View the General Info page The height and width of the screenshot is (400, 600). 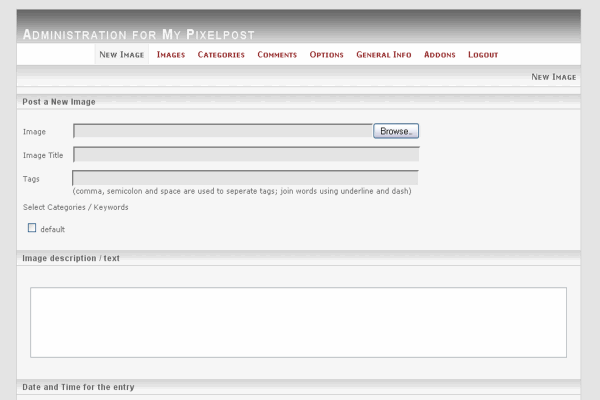(x=384, y=55)
